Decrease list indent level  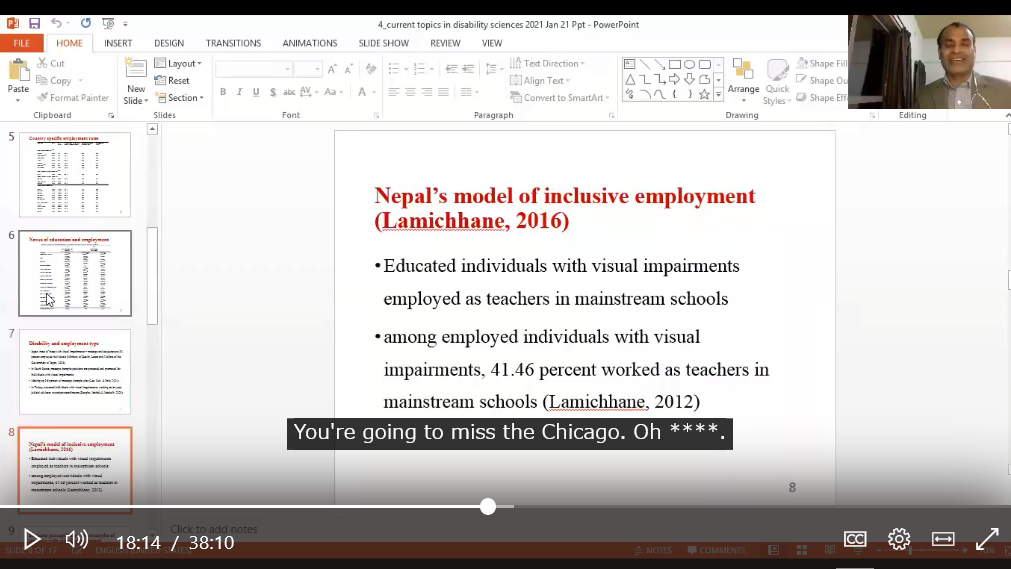click(451, 69)
